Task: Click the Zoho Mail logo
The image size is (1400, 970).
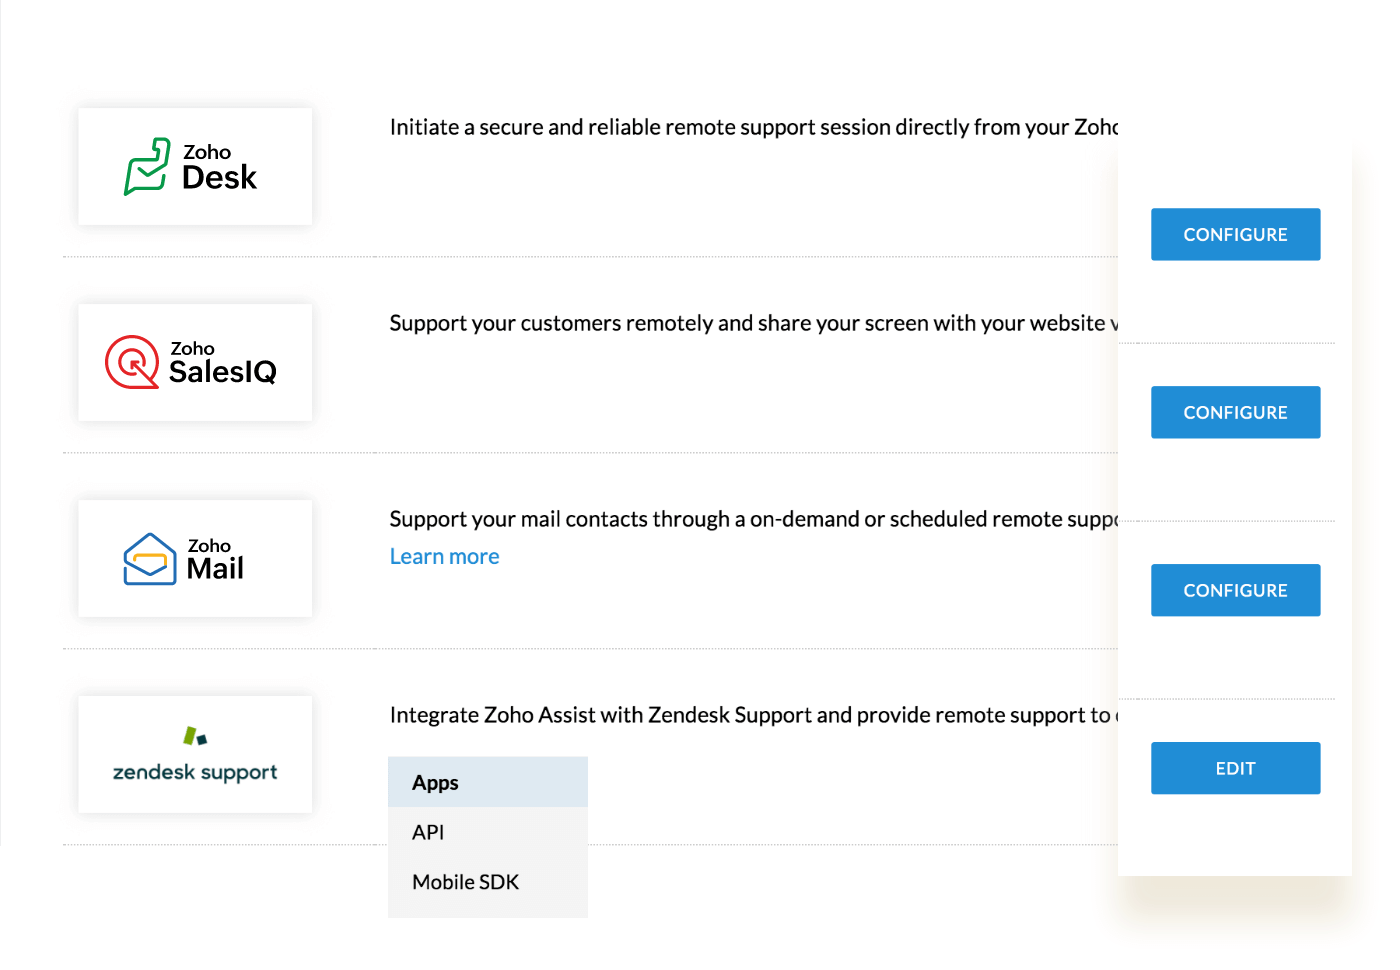Action: pyautogui.click(x=195, y=558)
